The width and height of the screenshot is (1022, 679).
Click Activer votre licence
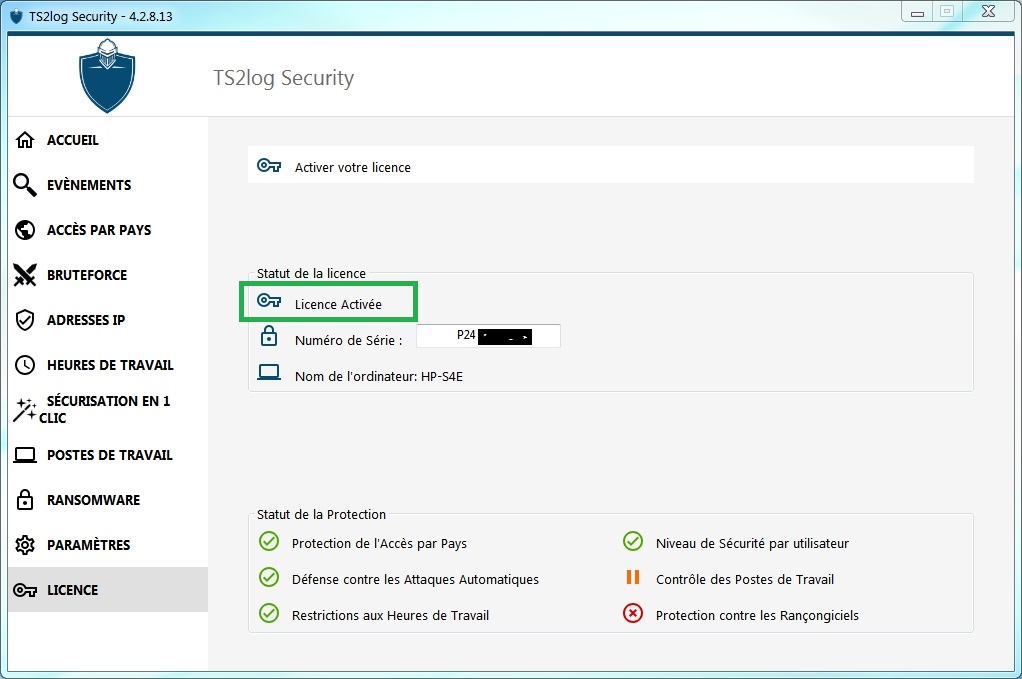click(x=611, y=165)
